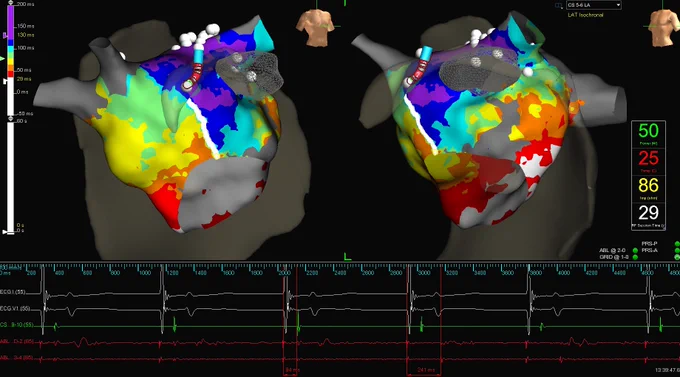
Task: Click the ablation catheter tip in left view
Action: coord(187,85)
